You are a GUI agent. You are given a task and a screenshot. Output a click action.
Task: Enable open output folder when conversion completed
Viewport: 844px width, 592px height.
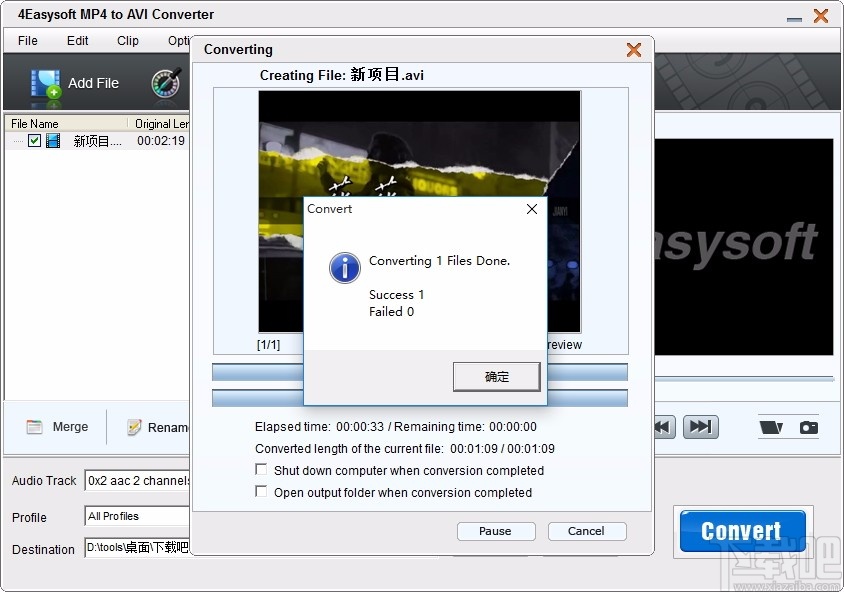(x=261, y=492)
